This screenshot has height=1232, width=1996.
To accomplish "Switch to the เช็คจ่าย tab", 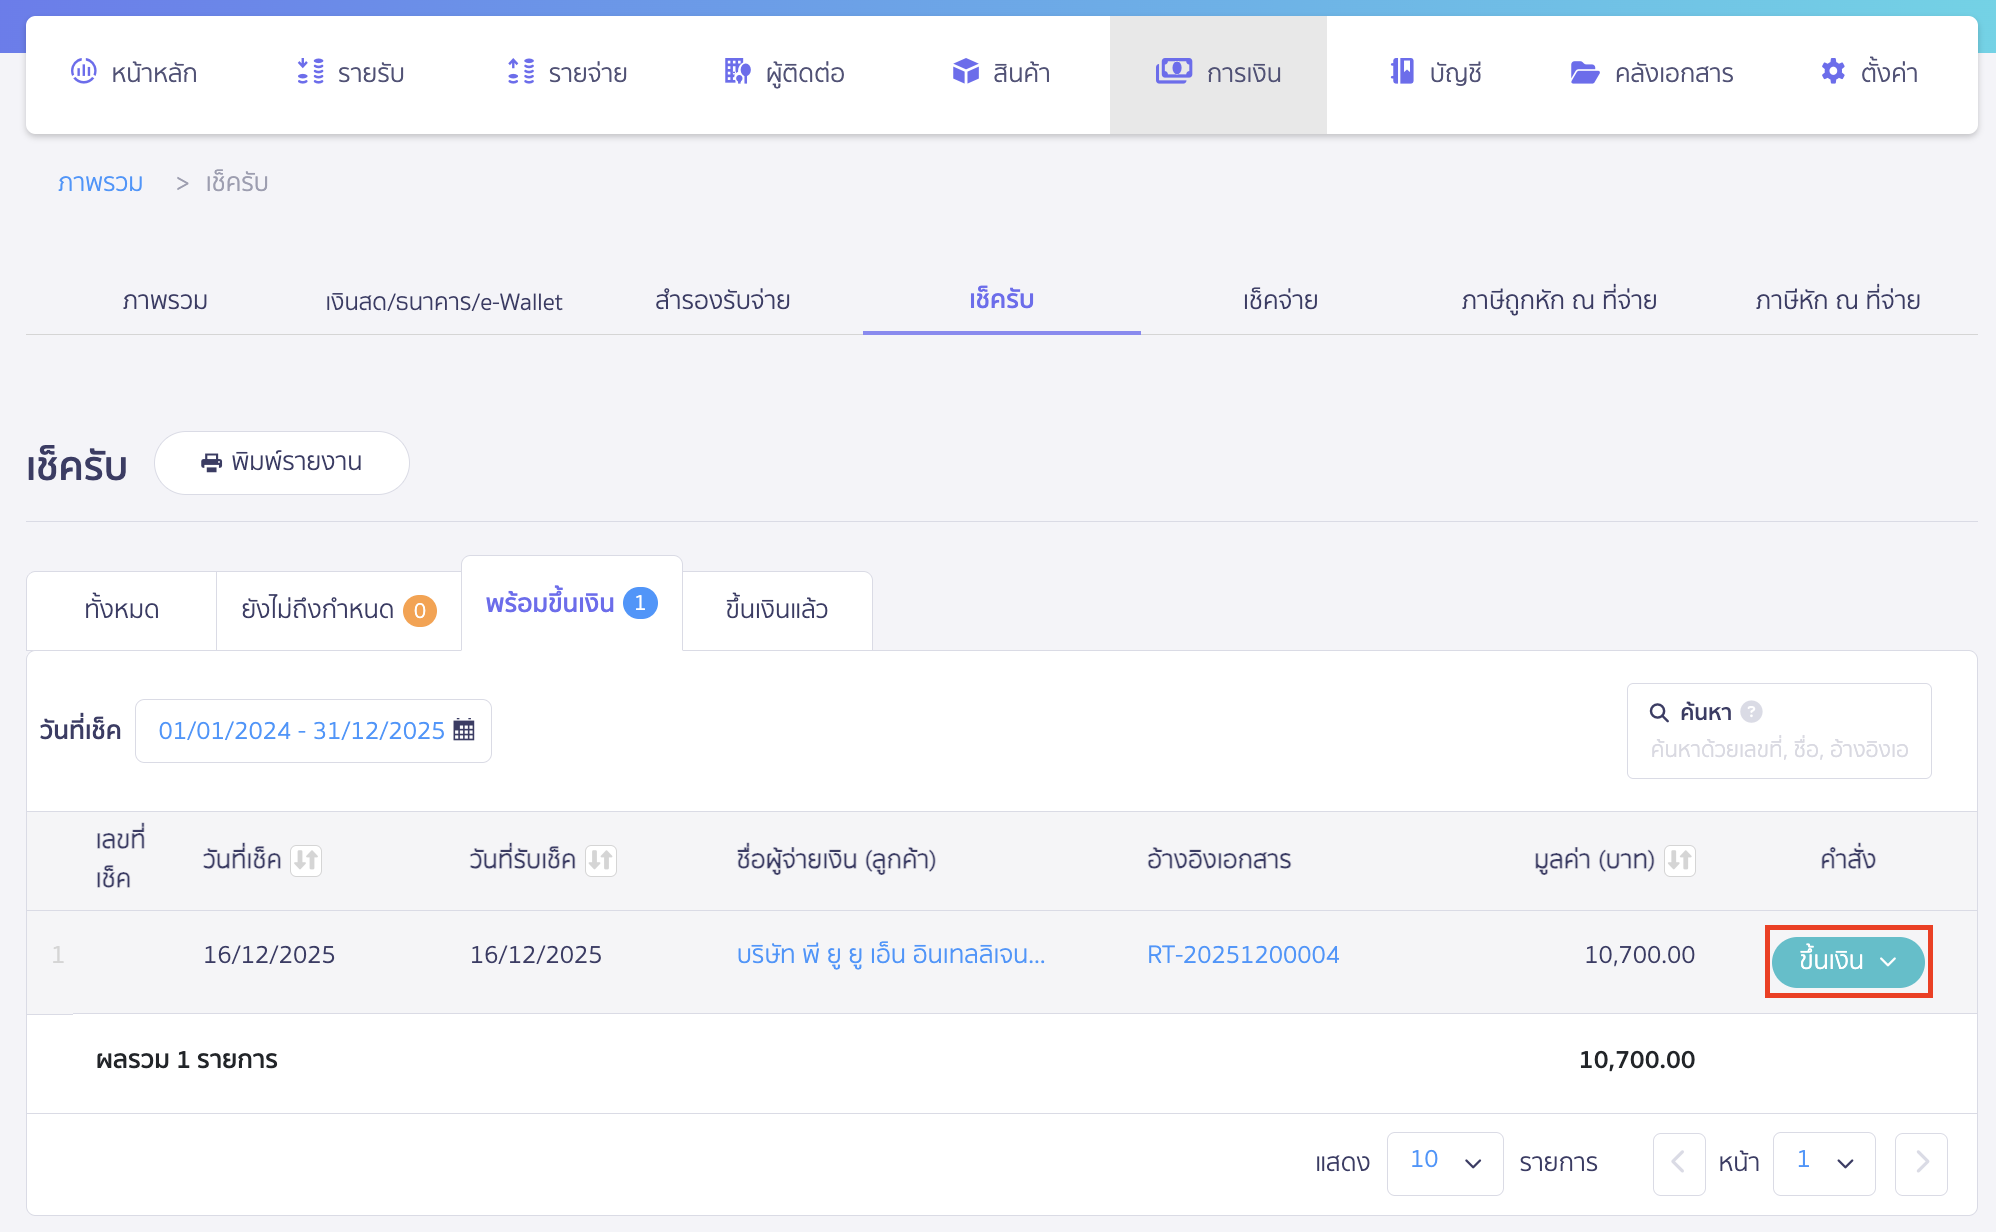I will [1278, 299].
